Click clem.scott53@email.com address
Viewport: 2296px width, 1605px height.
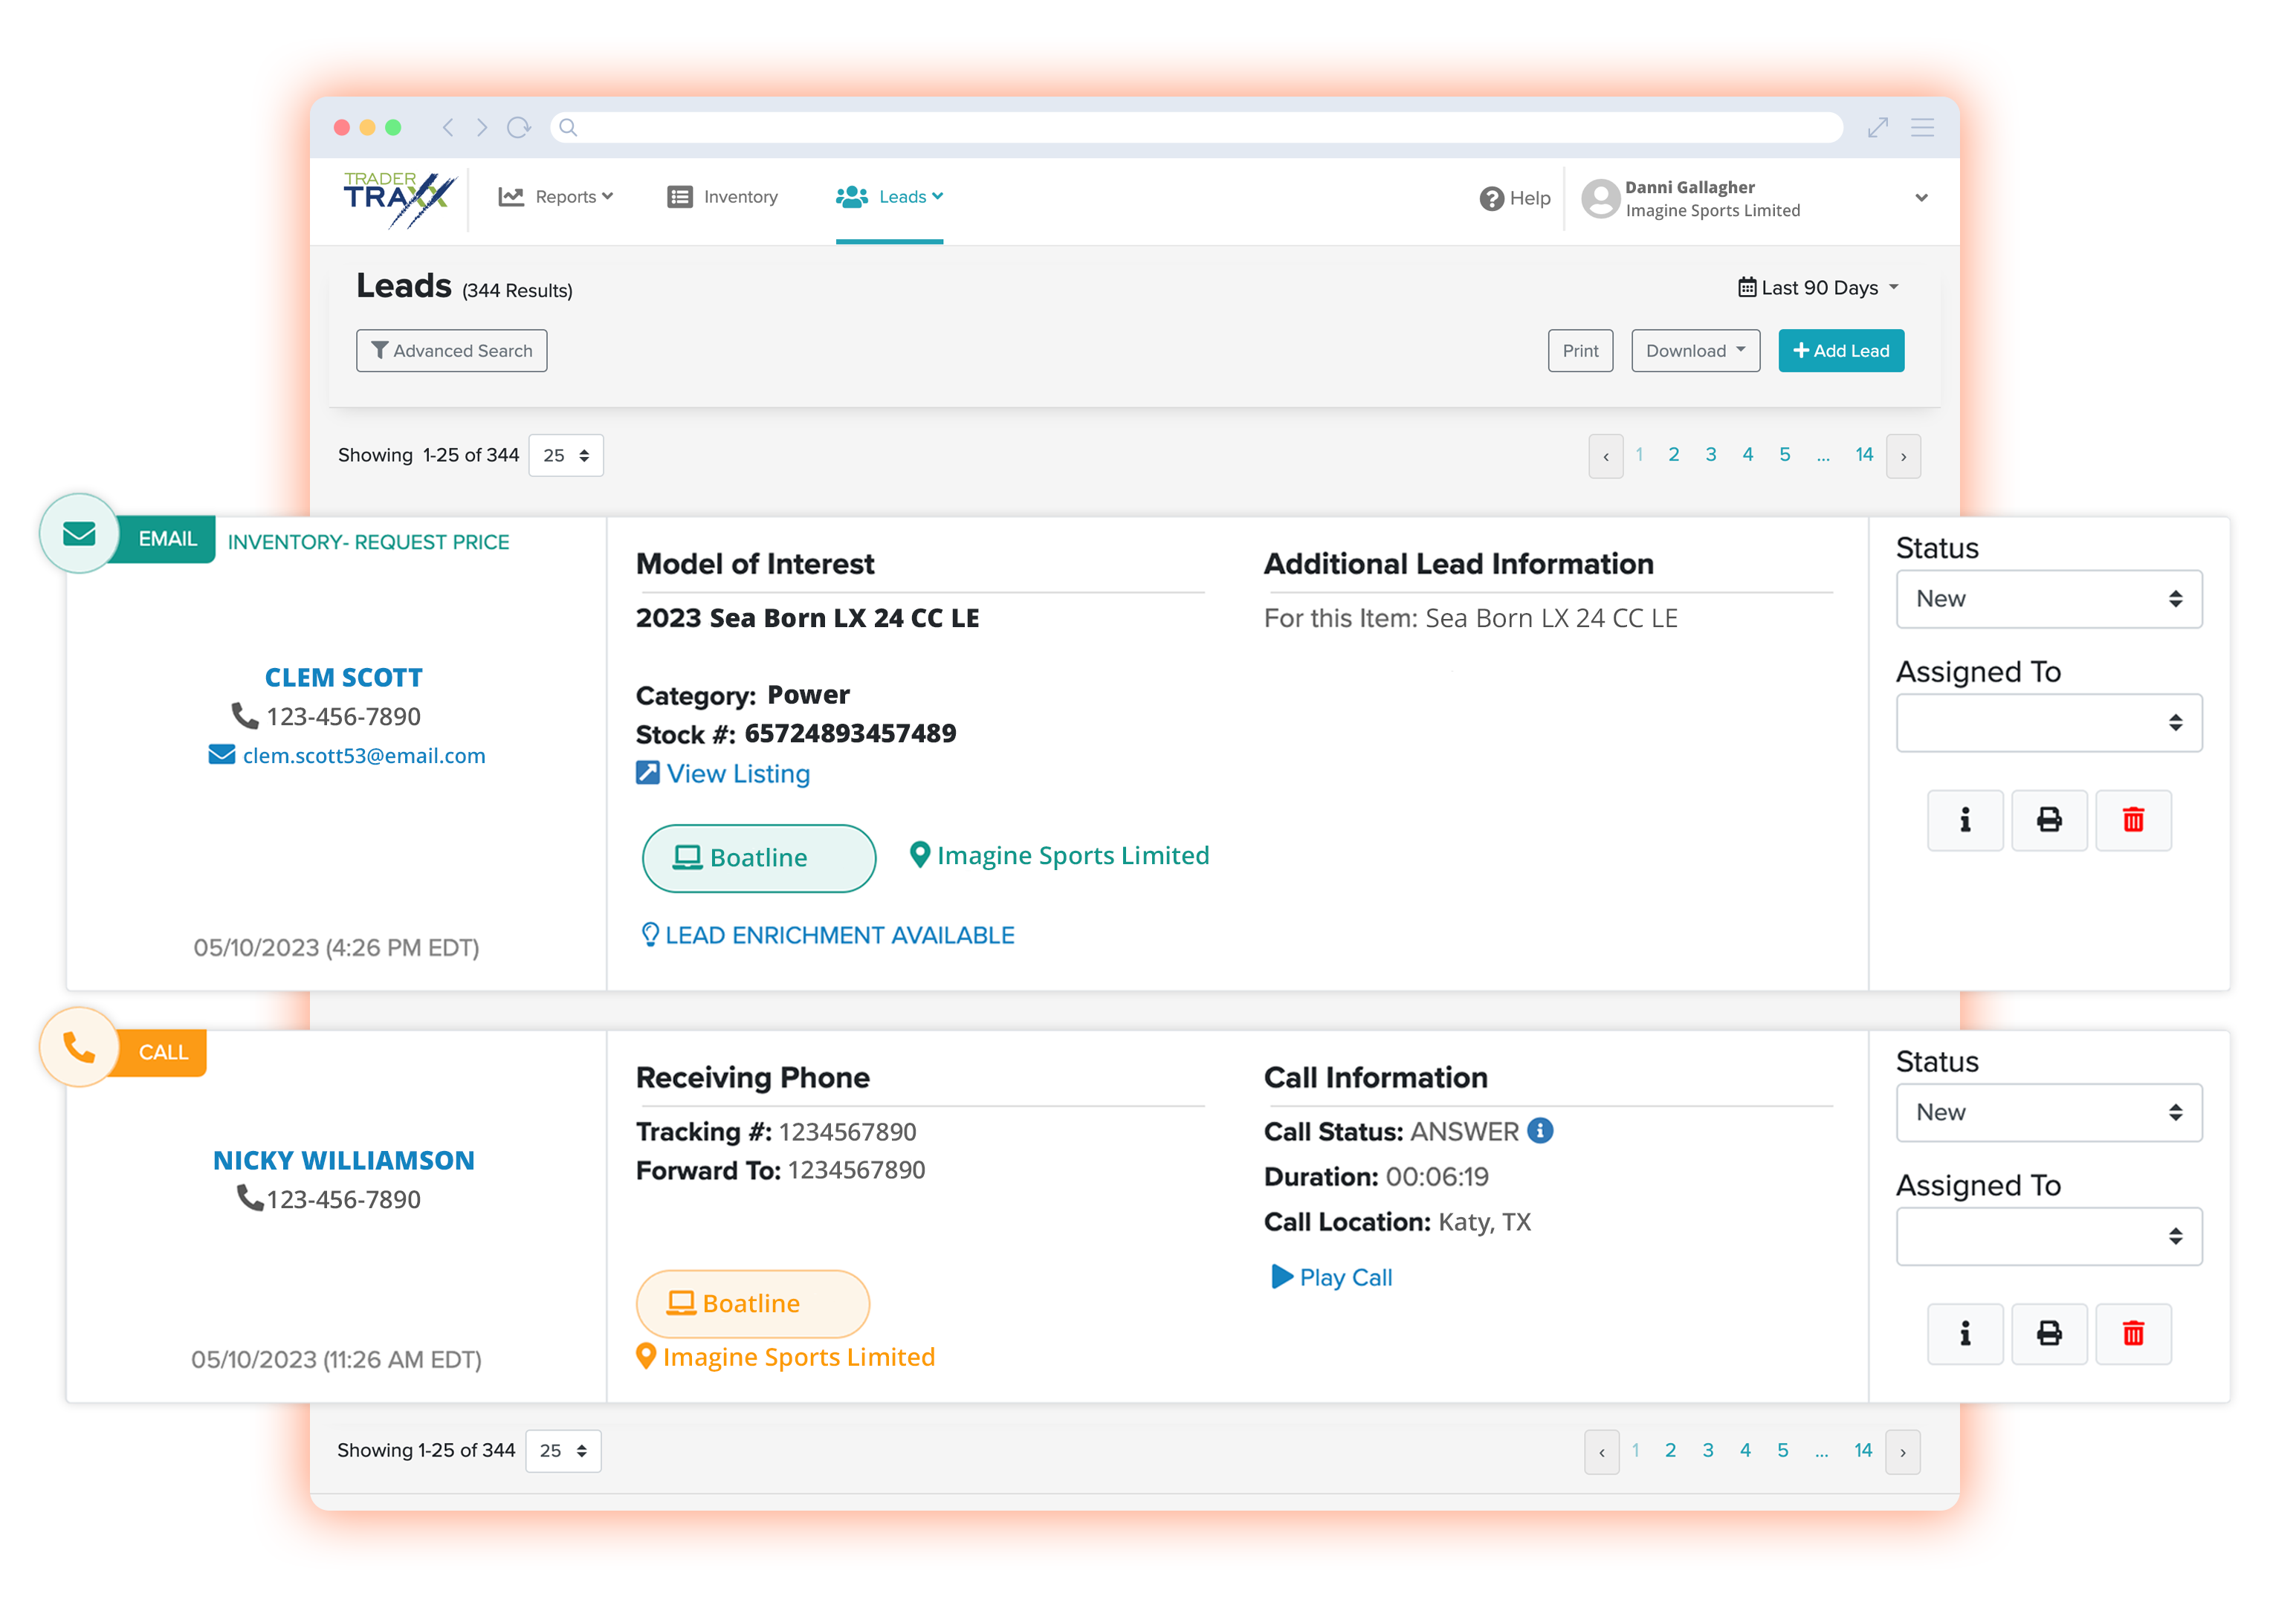364,756
